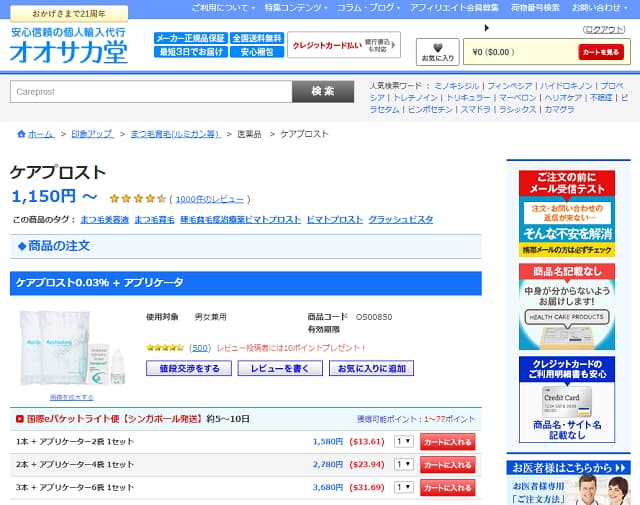Click the ¥0 ($0.00) cart total
The height and width of the screenshot is (505, 640).
[493, 52]
